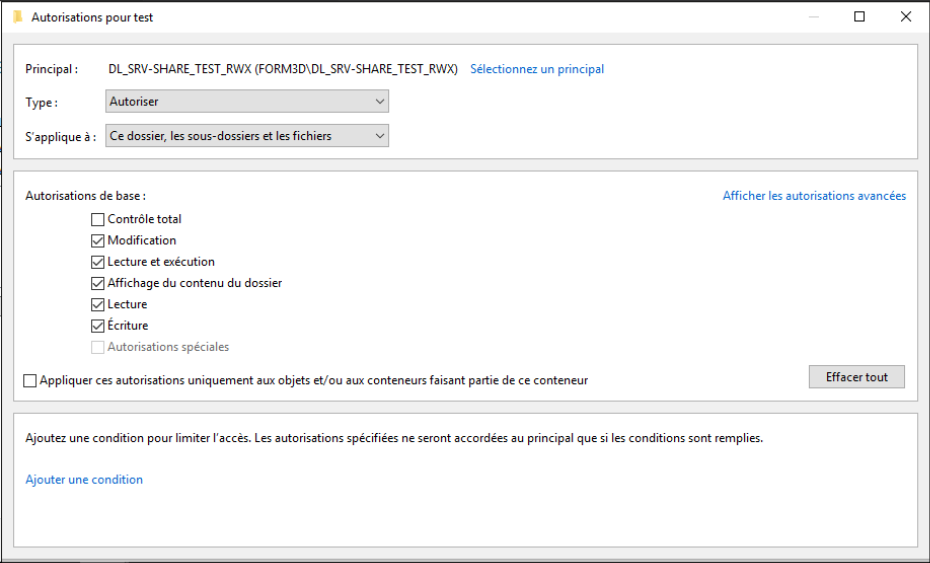Click Sélectionnez un principal link

537,69
